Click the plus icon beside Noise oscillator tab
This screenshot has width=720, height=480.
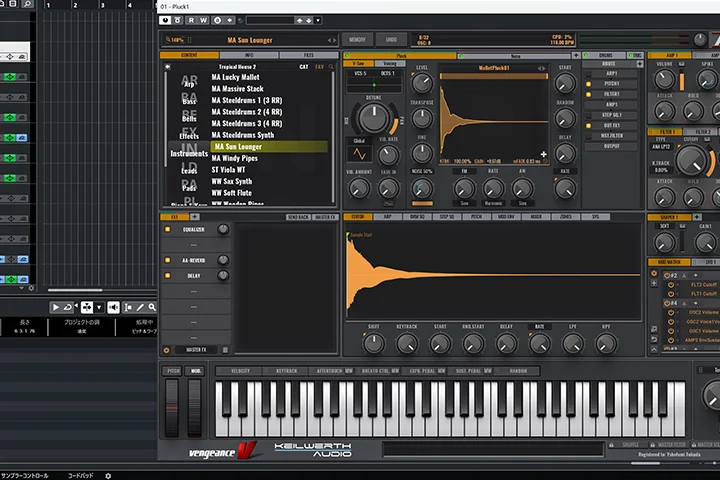coord(575,56)
